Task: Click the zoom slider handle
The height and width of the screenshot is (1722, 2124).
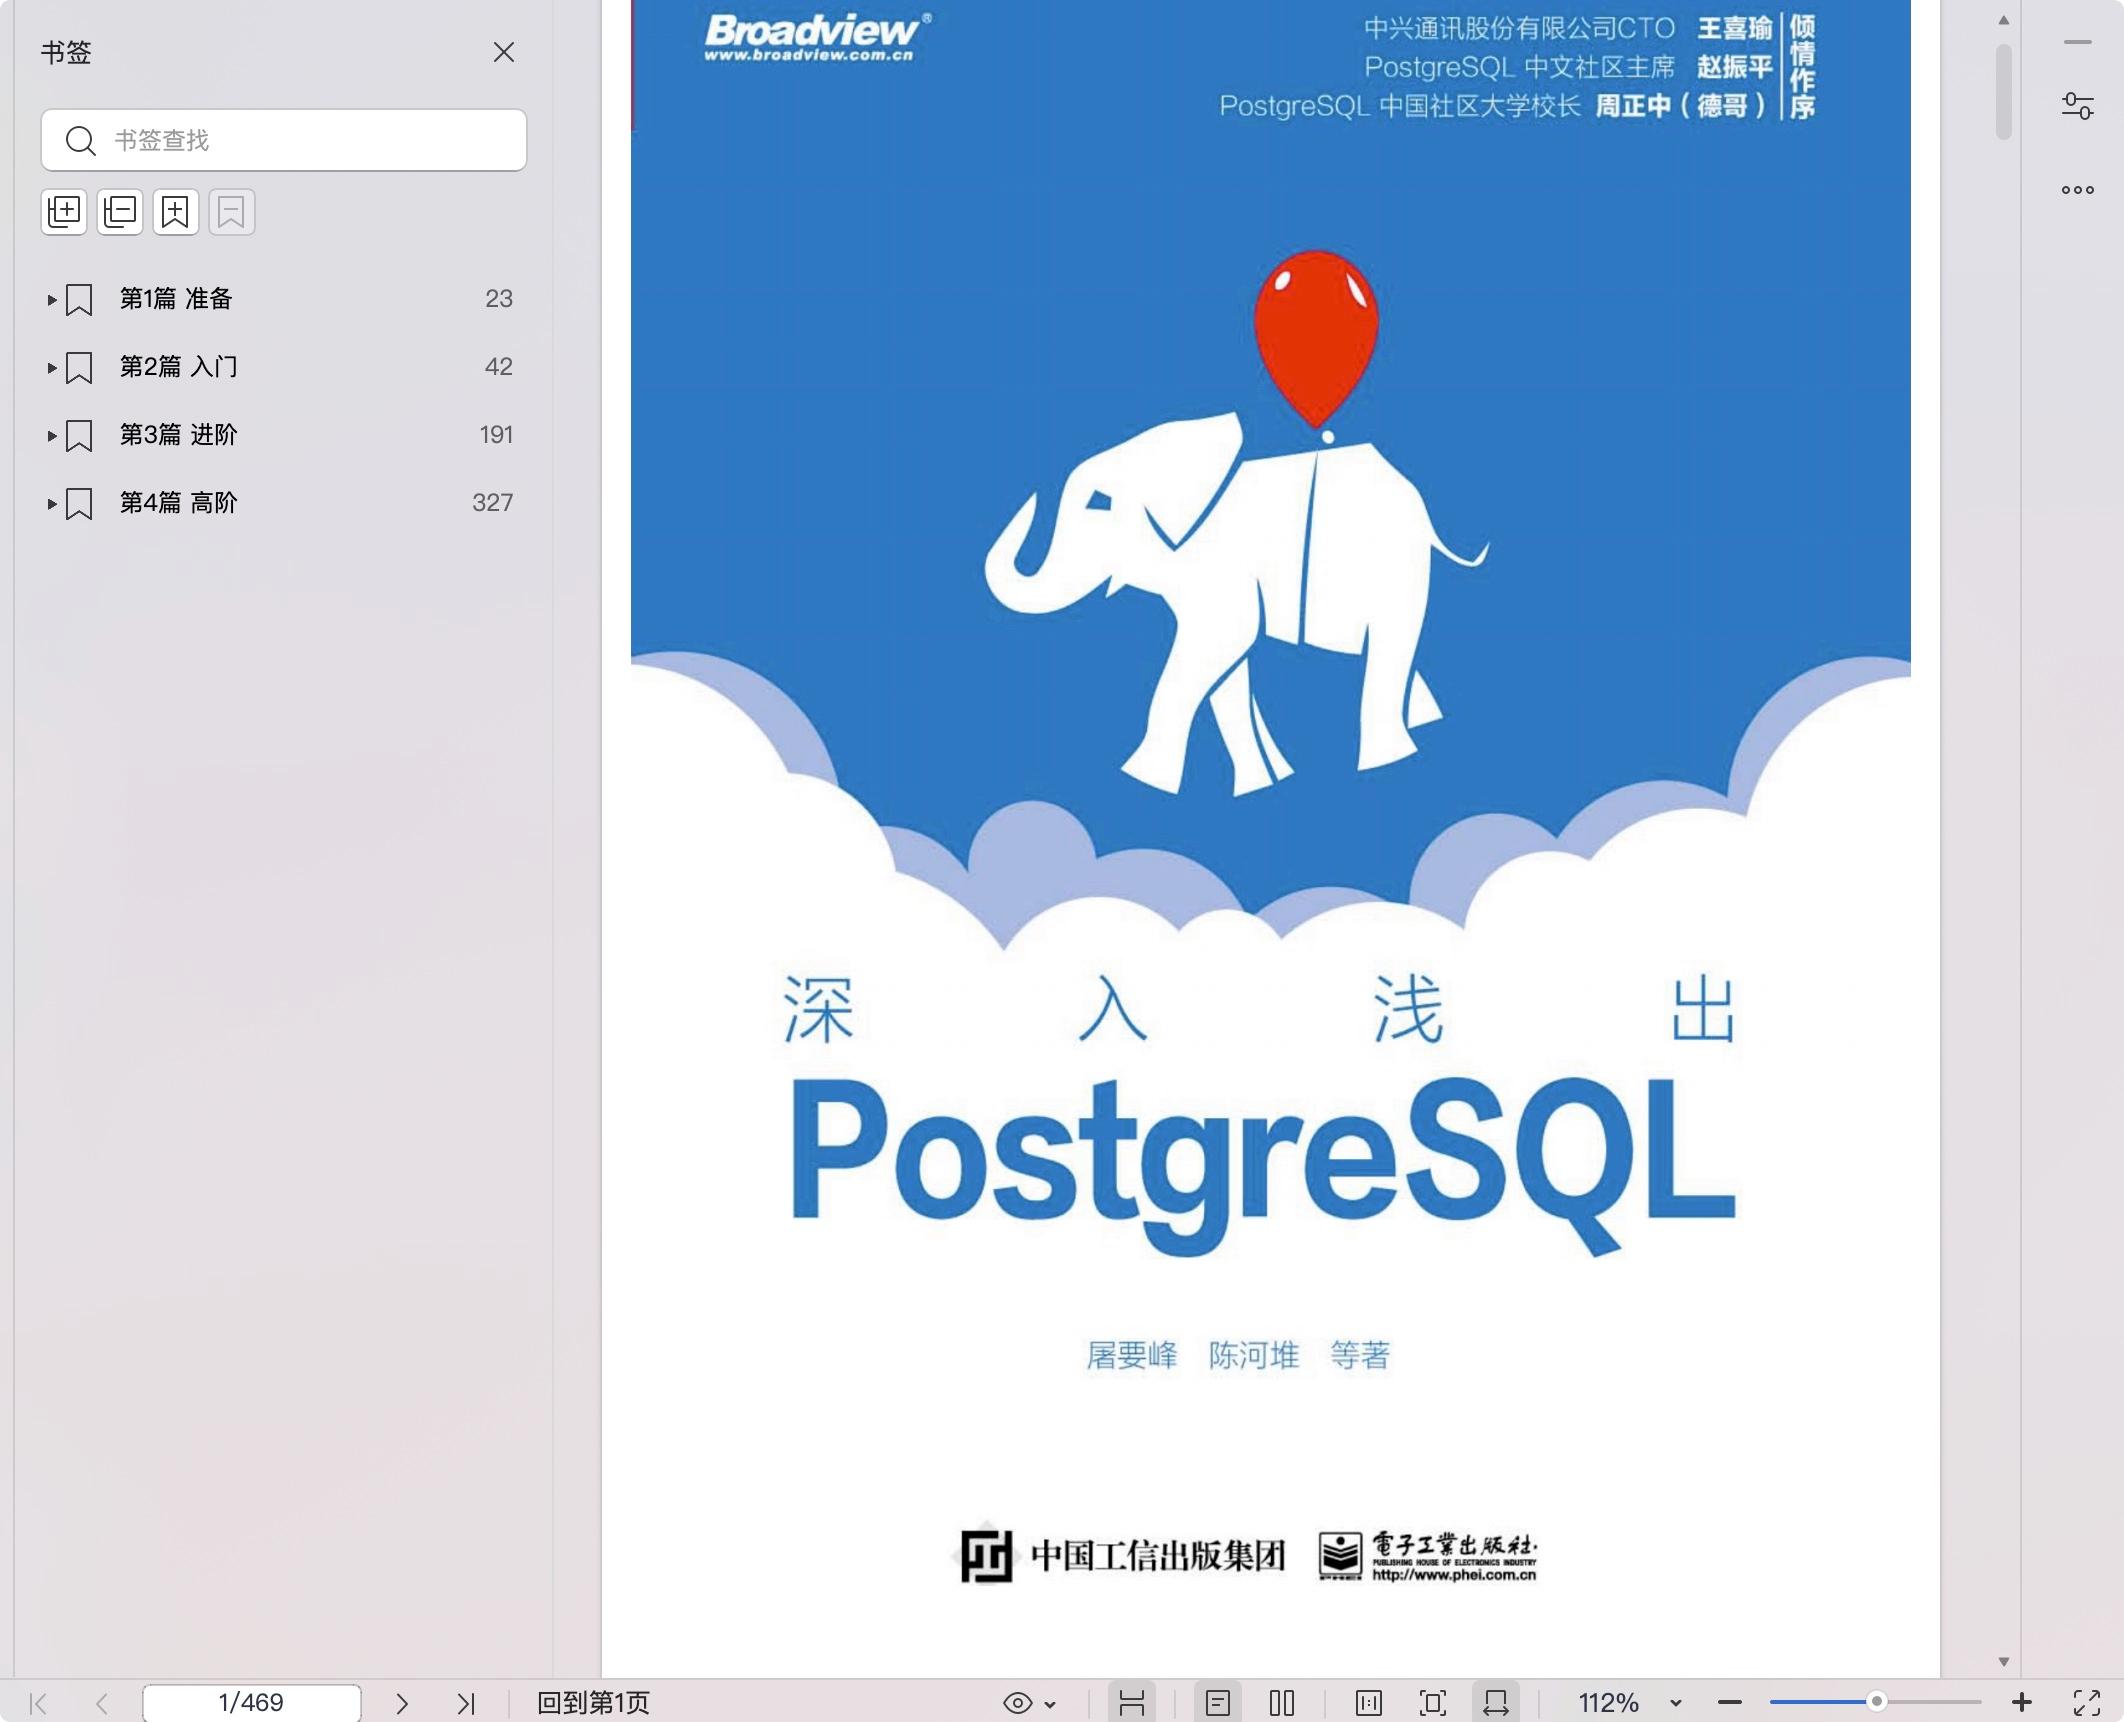Action: click(1877, 1701)
